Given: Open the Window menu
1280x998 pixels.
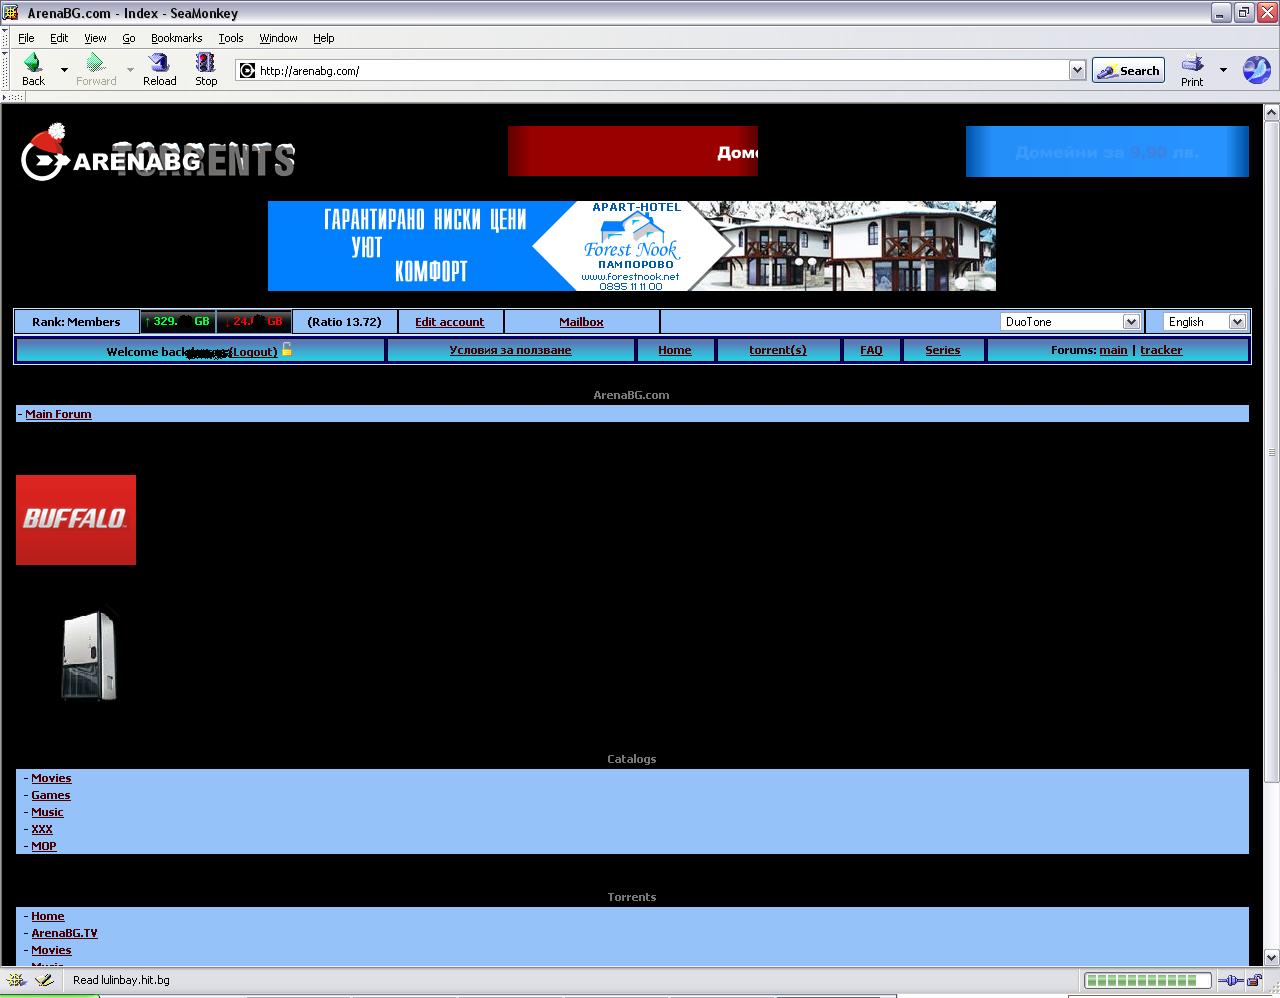Looking at the screenshot, I should point(278,38).
